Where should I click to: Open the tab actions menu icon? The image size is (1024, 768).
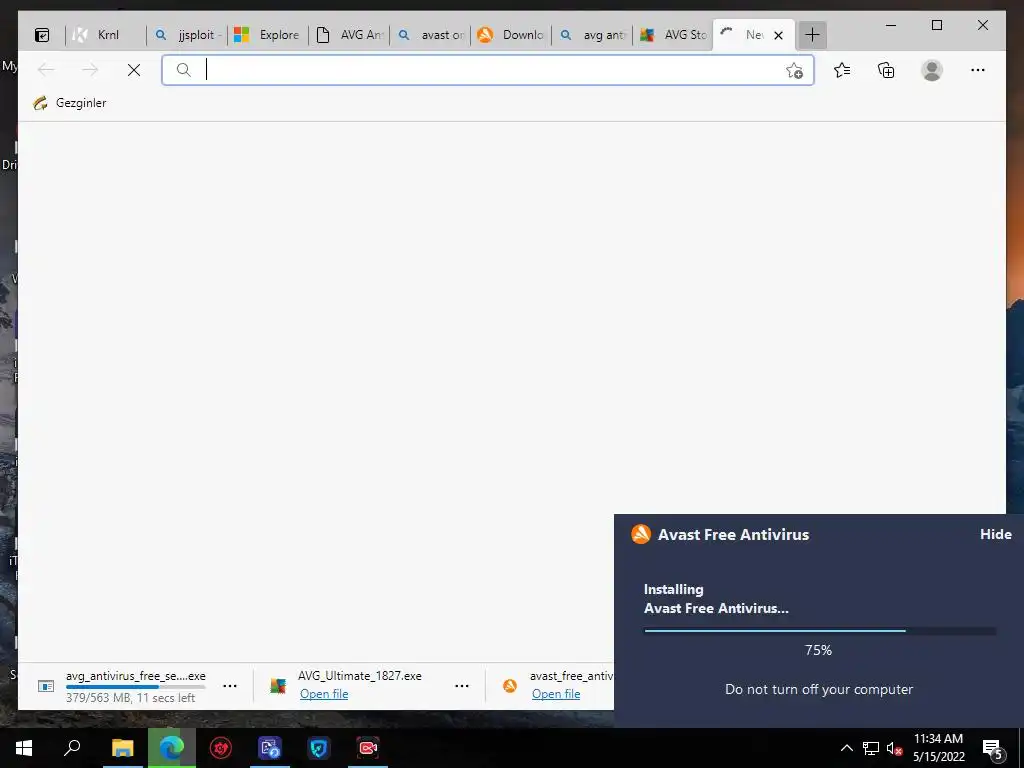[x=42, y=35]
